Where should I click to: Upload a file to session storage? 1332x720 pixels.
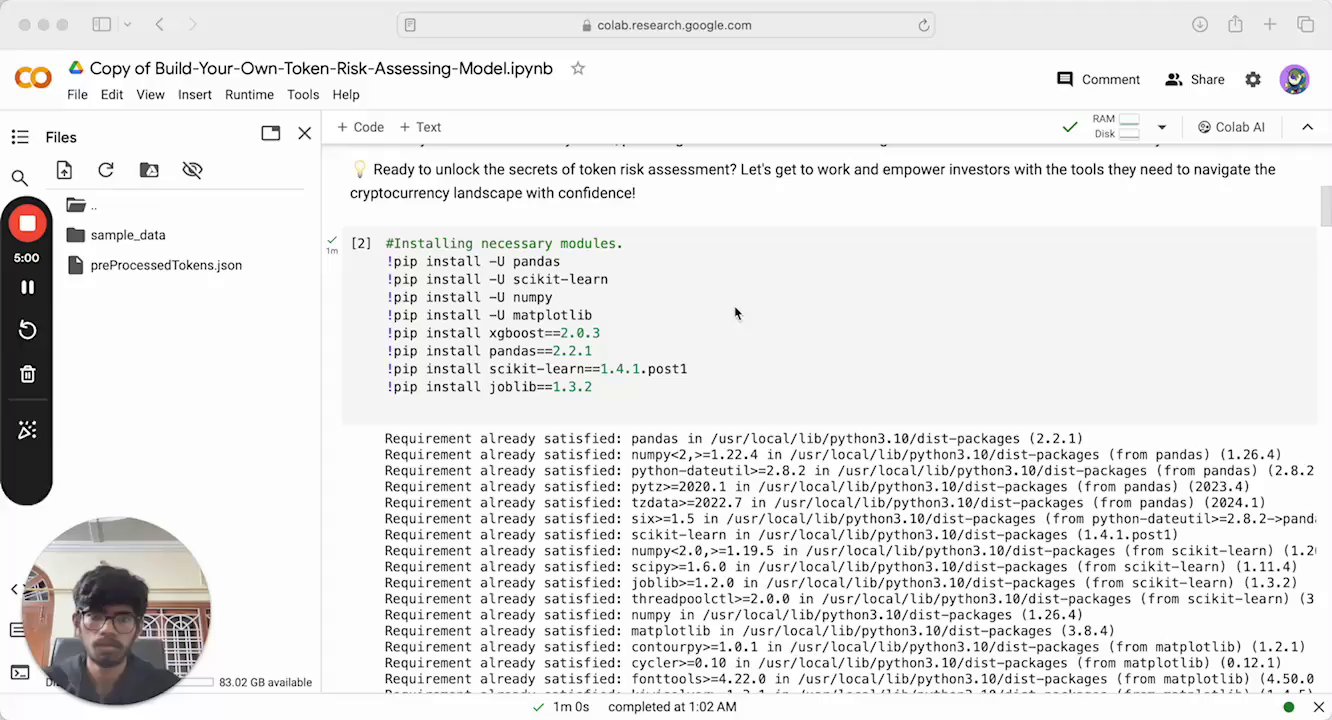tap(64, 170)
